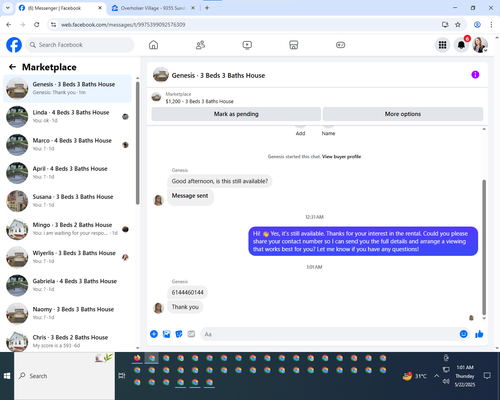Image resolution: width=500 pixels, height=400 pixels.
Task: Switch to Messenger Facebook browser tab
Action: point(60,8)
